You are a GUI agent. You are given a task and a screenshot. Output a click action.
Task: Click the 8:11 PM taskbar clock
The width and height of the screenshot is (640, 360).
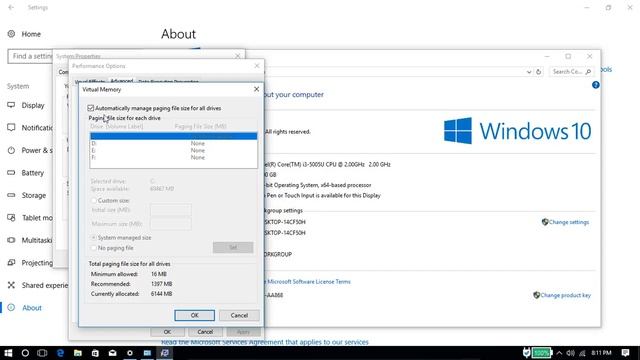601,353
